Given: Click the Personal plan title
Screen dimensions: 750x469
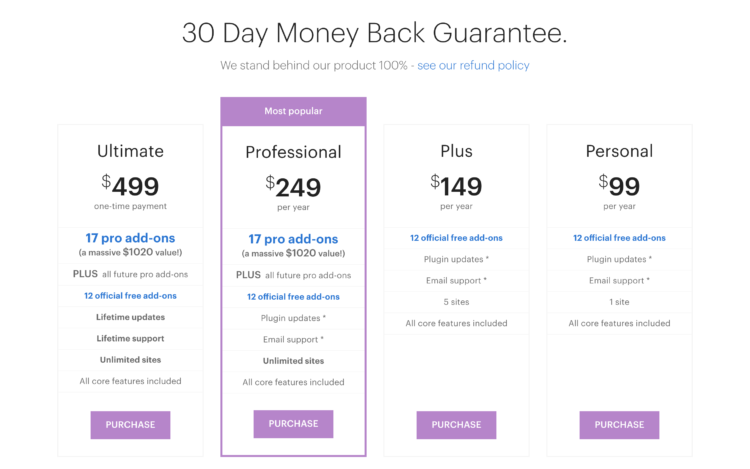Looking at the screenshot, I should pyautogui.click(x=619, y=152).
